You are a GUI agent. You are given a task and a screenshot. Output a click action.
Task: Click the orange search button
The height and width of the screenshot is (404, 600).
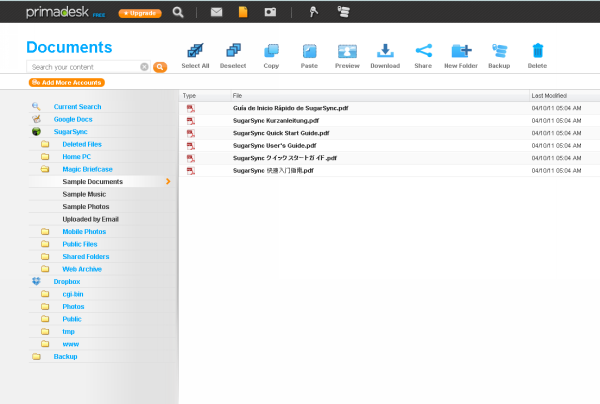click(160, 67)
